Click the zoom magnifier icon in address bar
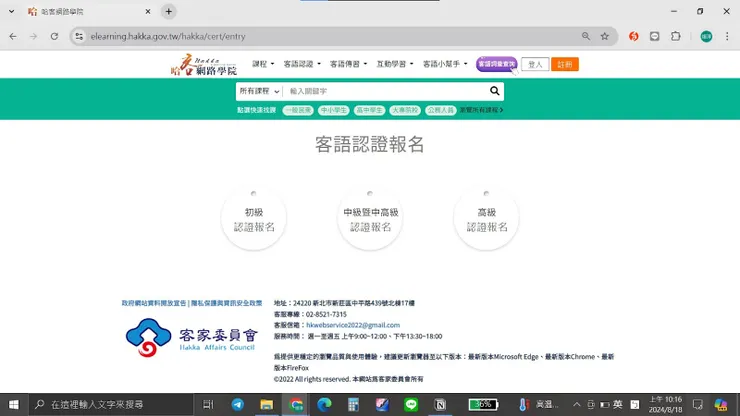Image resolution: width=740 pixels, height=416 pixels. pyautogui.click(x=586, y=36)
